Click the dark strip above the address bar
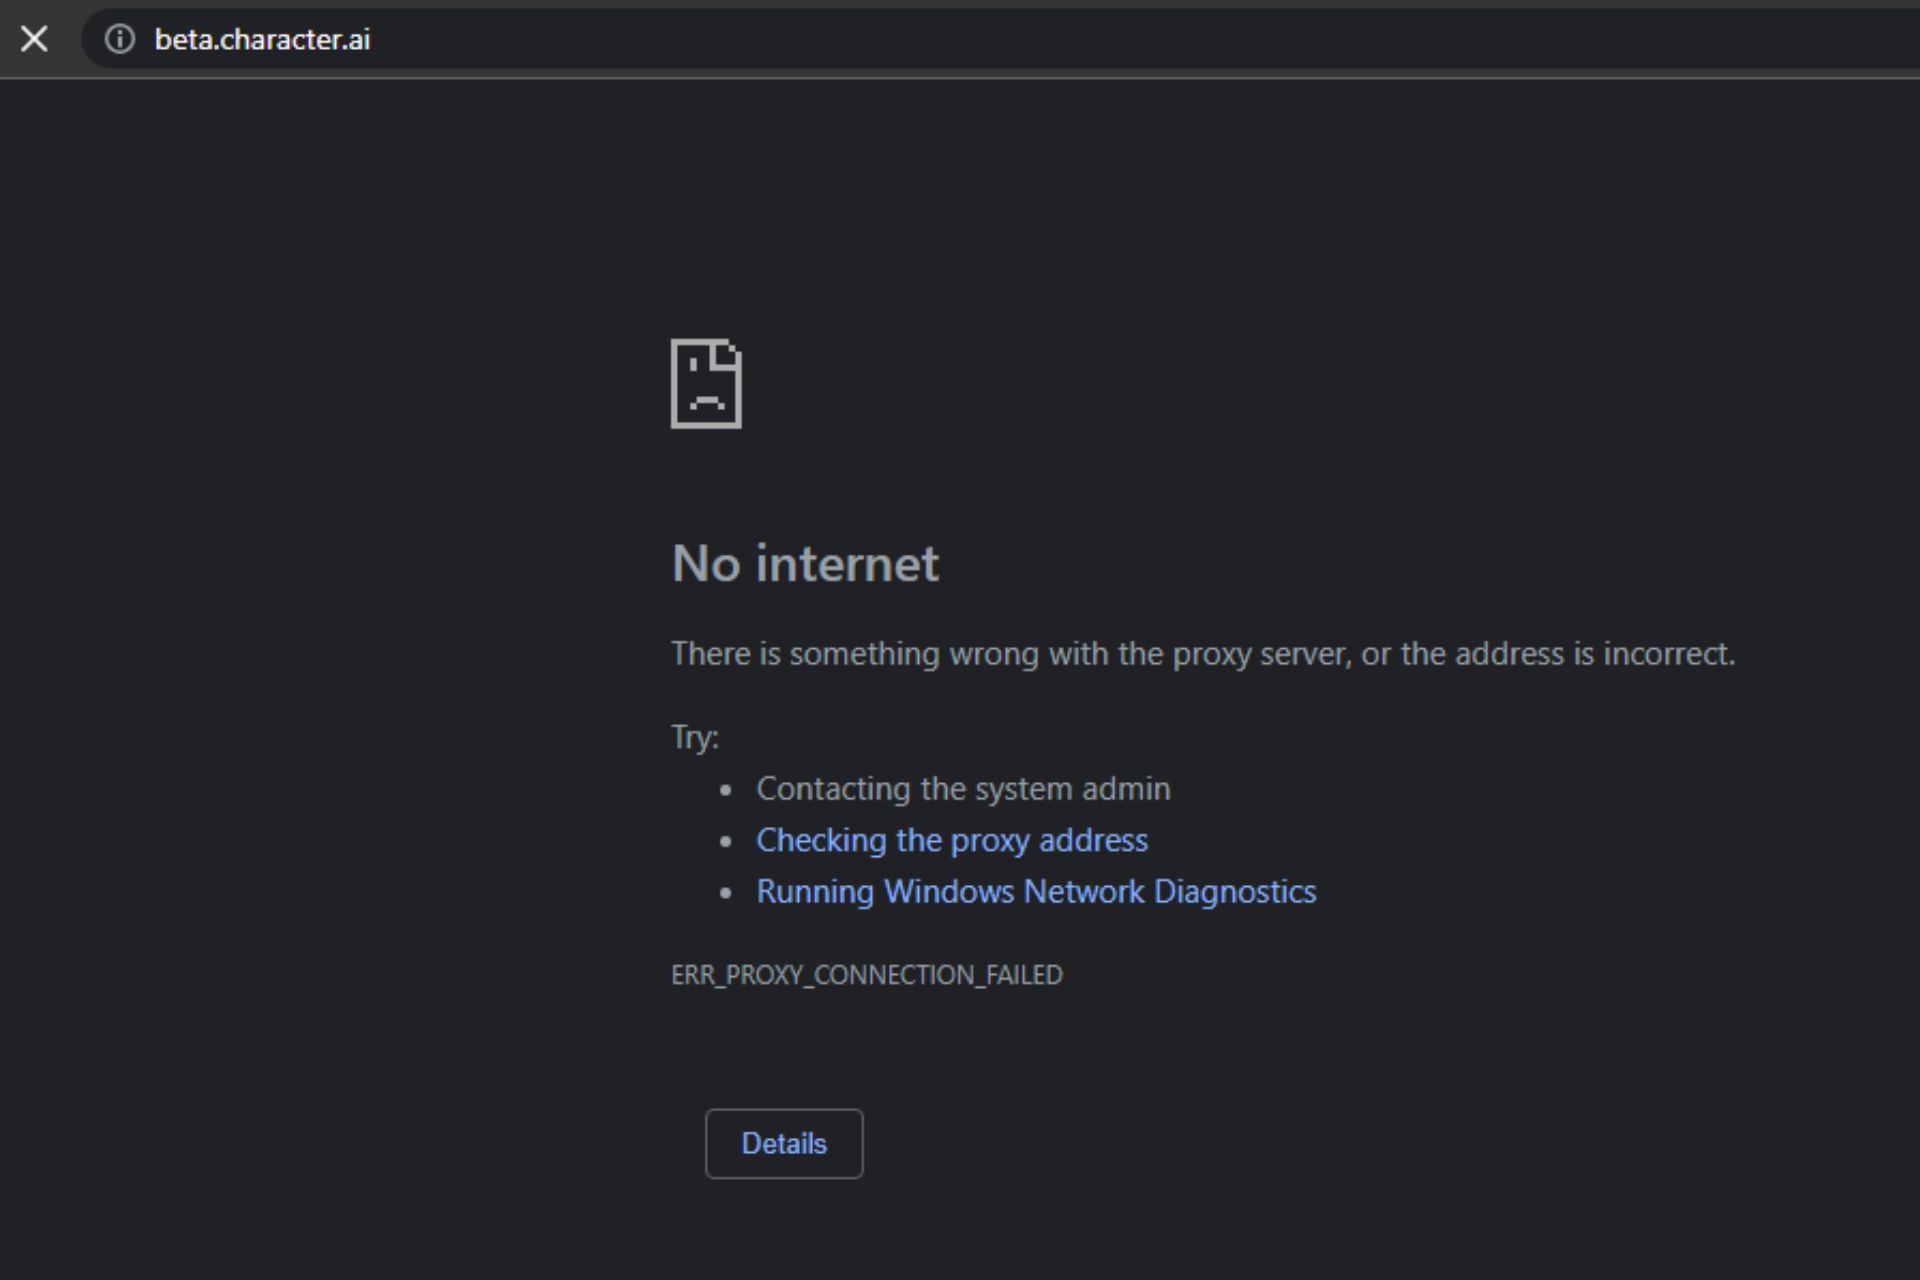Image resolution: width=1920 pixels, height=1280 pixels. (x=960, y=4)
